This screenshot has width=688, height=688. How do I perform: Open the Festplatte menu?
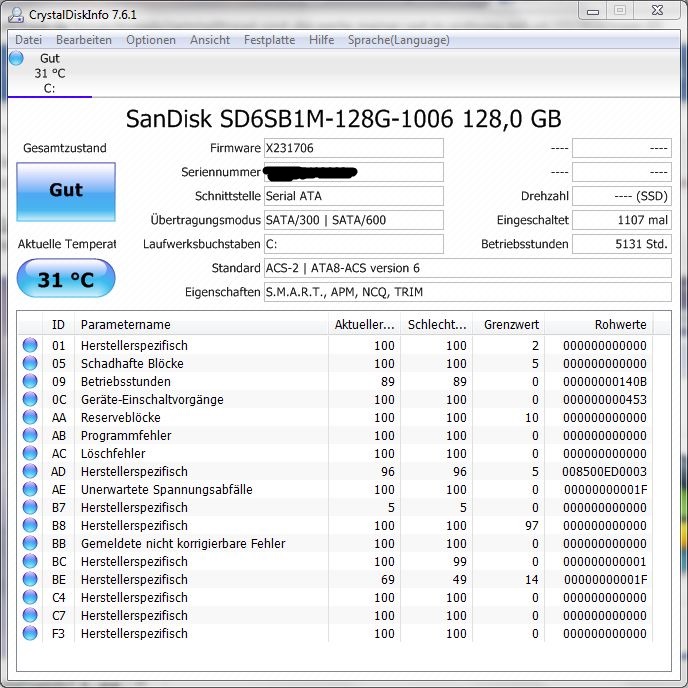(x=269, y=40)
